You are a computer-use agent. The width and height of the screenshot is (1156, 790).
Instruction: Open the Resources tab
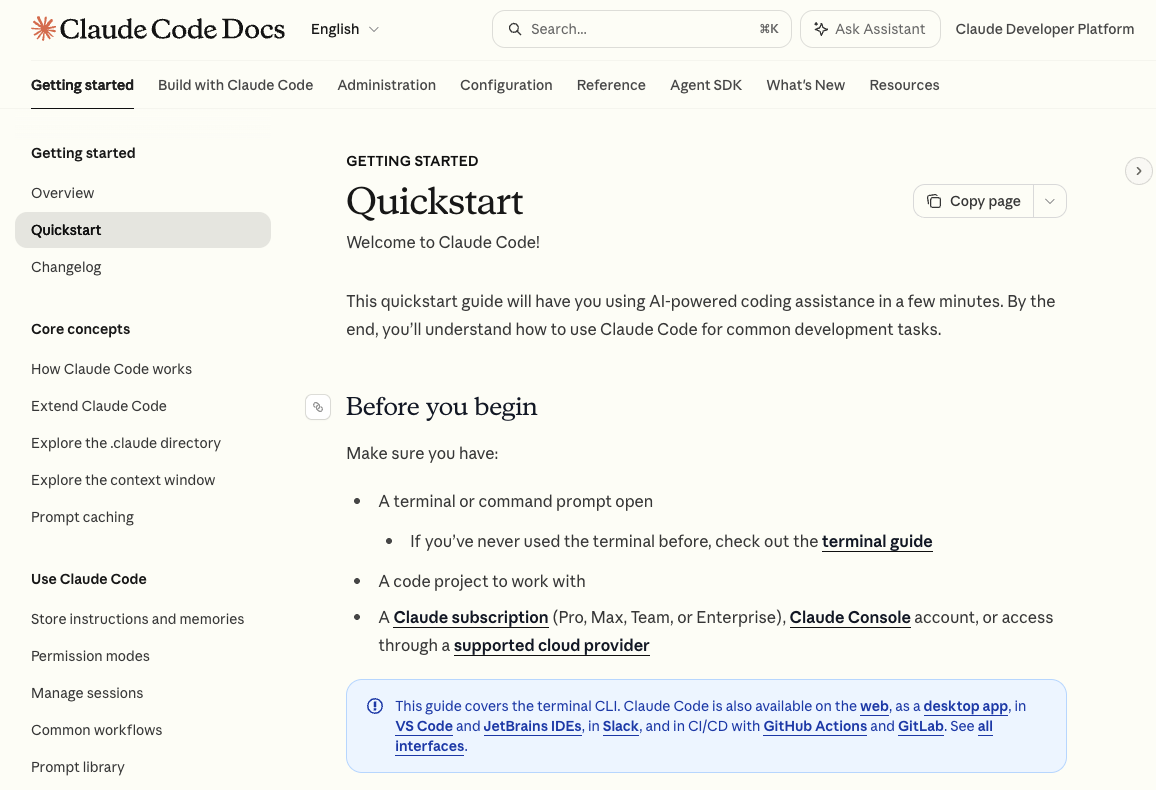click(x=904, y=85)
